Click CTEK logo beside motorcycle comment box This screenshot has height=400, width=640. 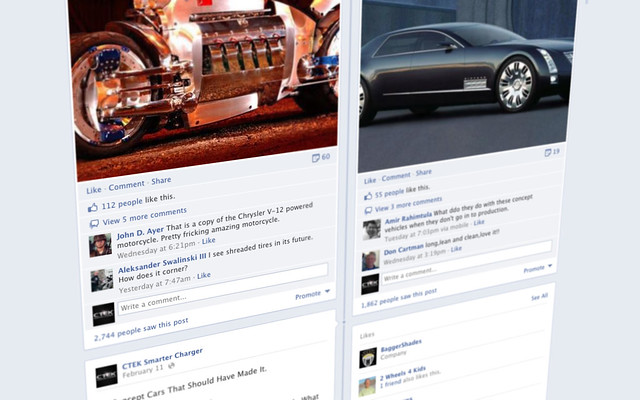point(104,314)
